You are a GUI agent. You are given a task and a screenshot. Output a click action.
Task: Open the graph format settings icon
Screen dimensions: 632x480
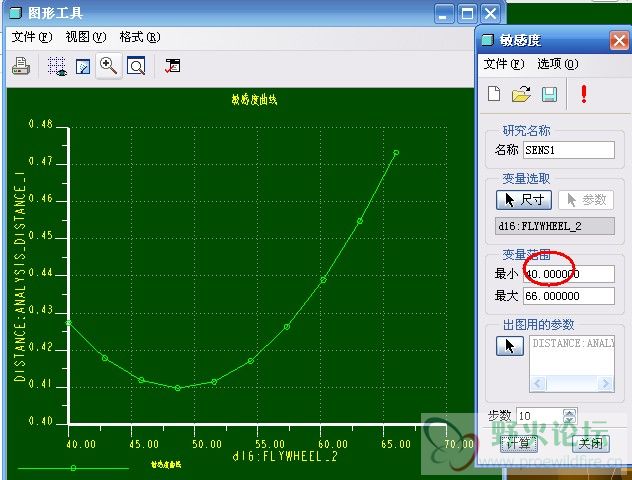pyautogui.click(x=172, y=66)
